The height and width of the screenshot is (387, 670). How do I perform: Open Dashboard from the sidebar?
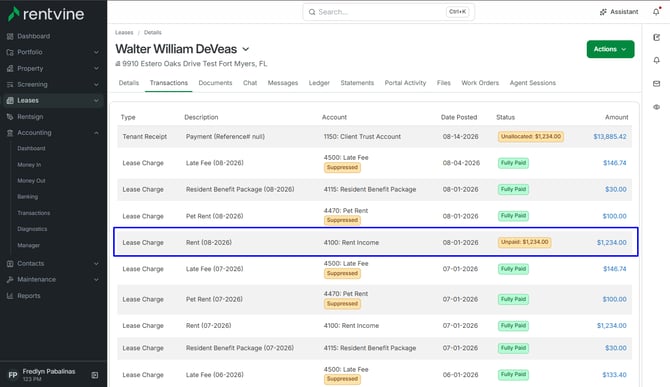[33, 36]
